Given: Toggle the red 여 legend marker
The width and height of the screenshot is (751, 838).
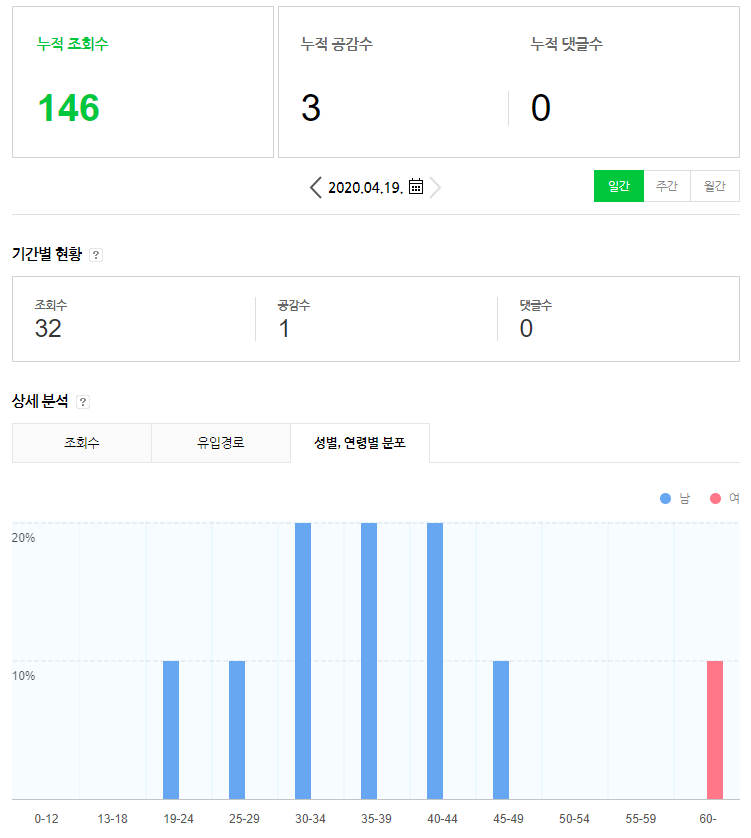Looking at the screenshot, I should coord(715,498).
